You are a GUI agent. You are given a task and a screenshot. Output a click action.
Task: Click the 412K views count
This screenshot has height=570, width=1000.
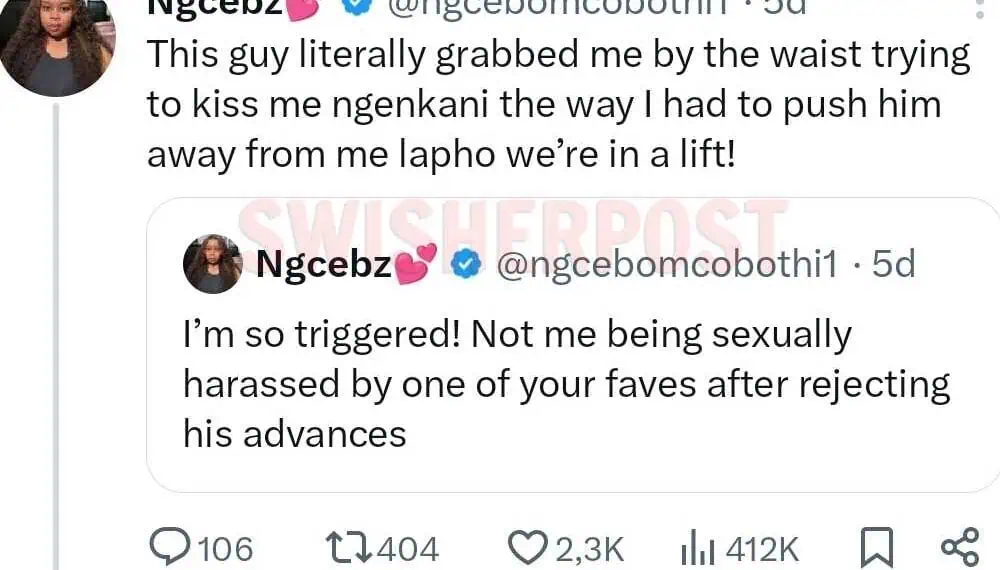[x=762, y=548]
